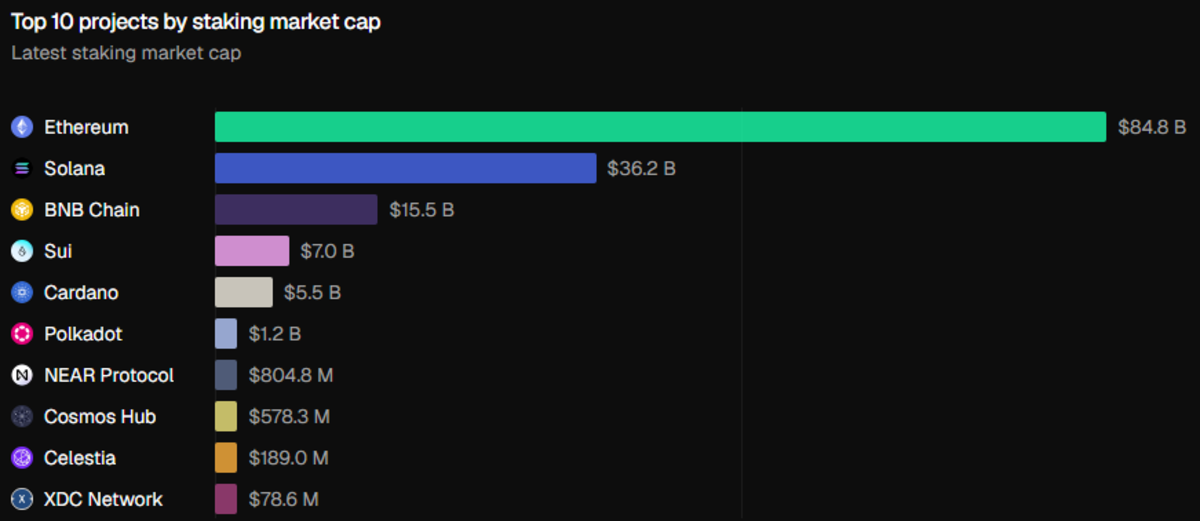
Task: Click the Solana logo icon
Action: (22, 169)
